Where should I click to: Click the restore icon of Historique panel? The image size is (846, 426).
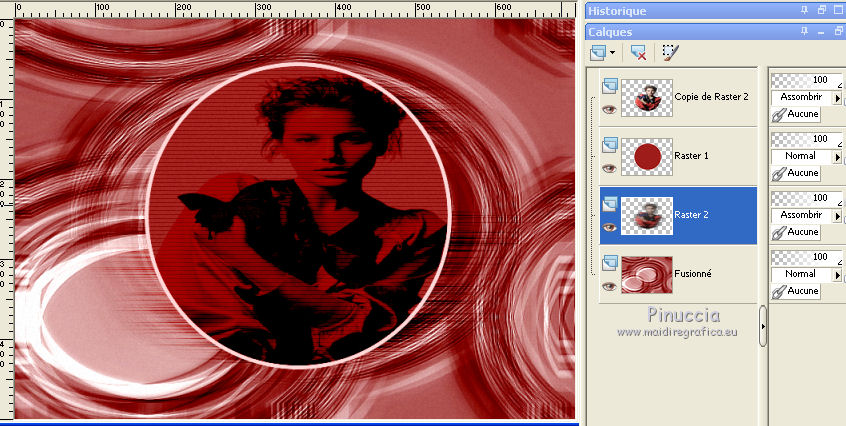tap(822, 10)
